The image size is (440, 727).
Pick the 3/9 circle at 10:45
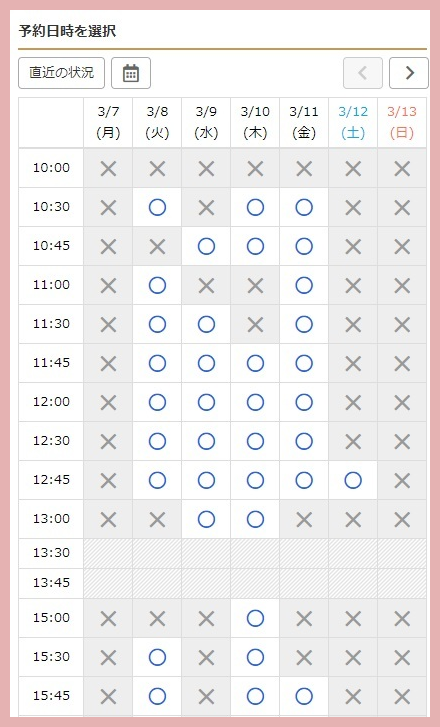tap(206, 246)
